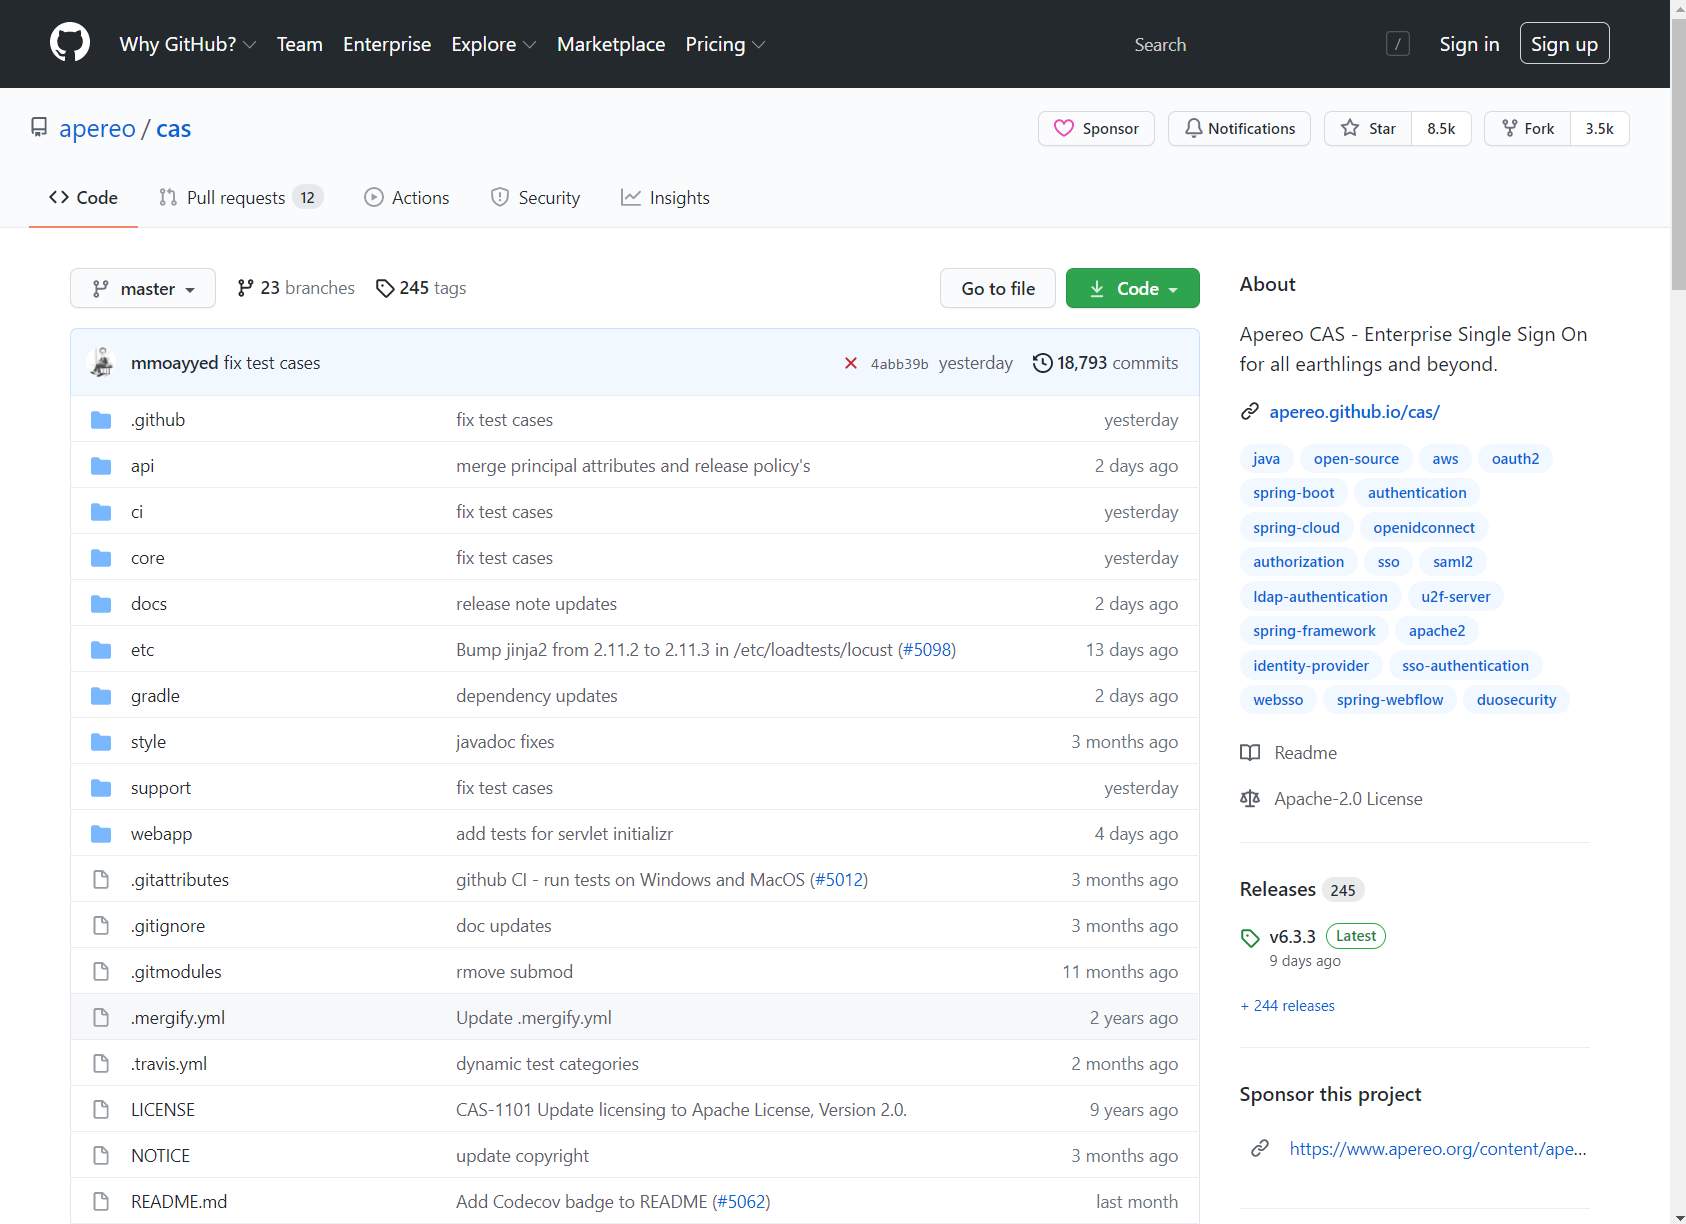Click the style folder icon
The height and width of the screenshot is (1224, 1686).
pyautogui.click(x=101, y=742)
